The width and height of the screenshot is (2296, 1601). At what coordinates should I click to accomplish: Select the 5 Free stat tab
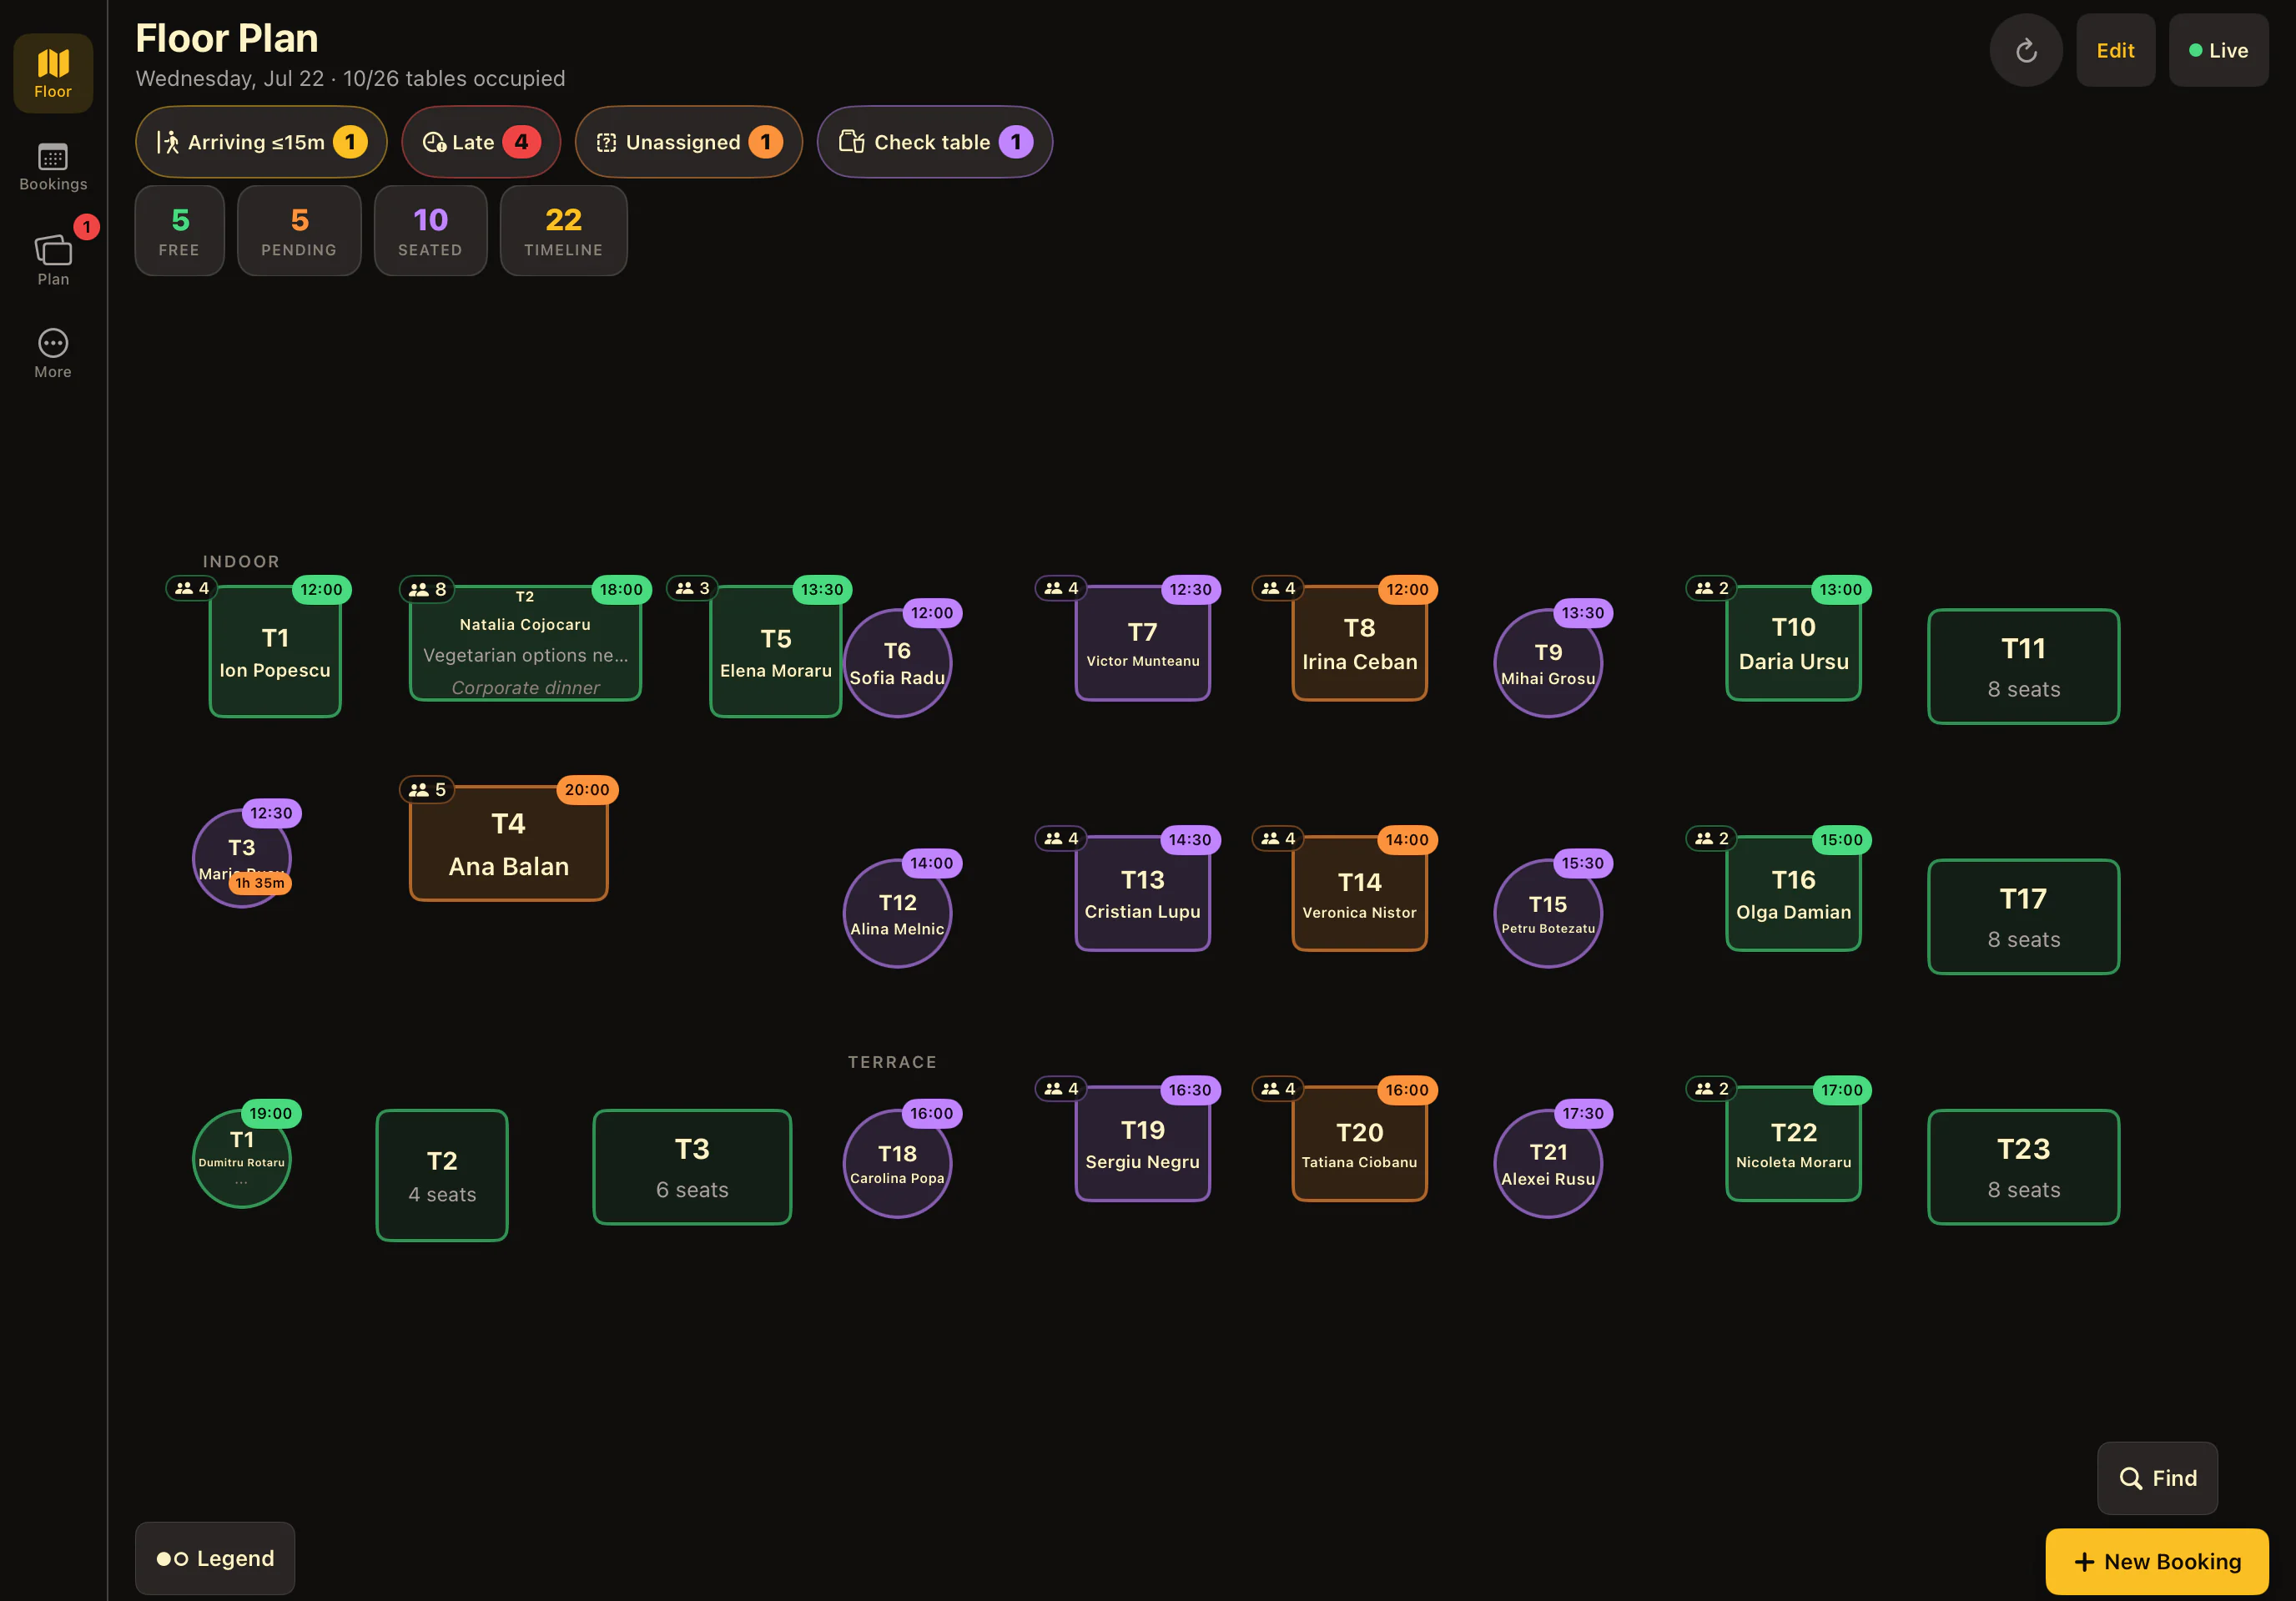pos(179,231)
